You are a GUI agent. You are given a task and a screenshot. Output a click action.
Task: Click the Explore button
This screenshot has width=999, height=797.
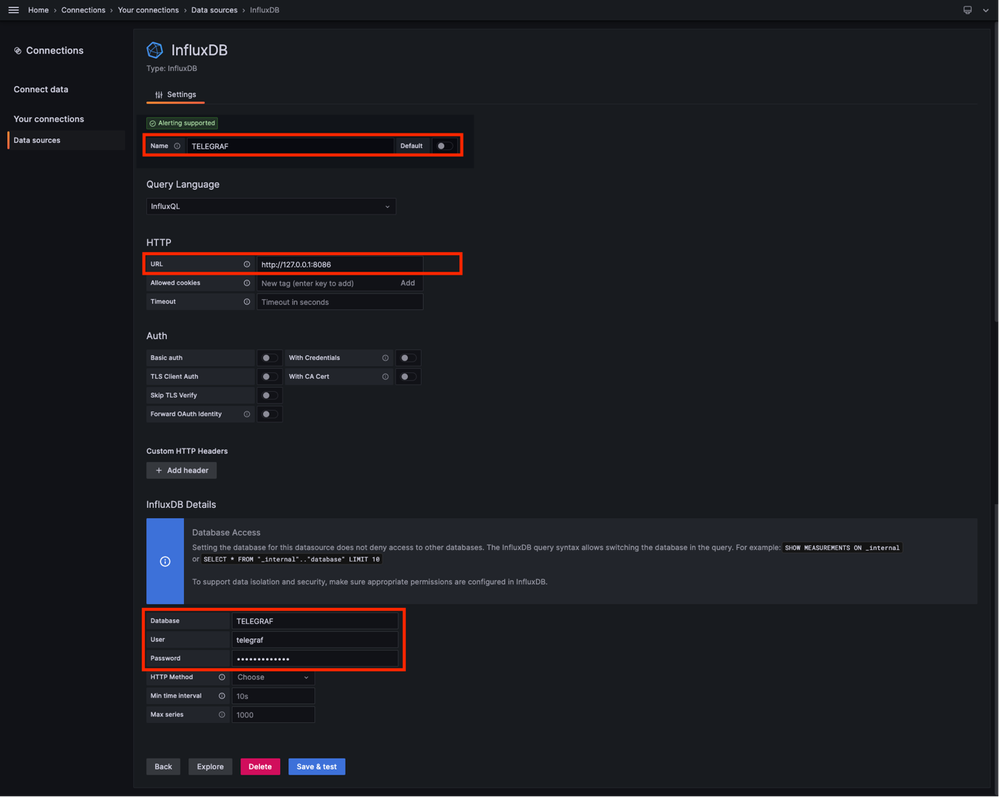click(x=210, y=767)
